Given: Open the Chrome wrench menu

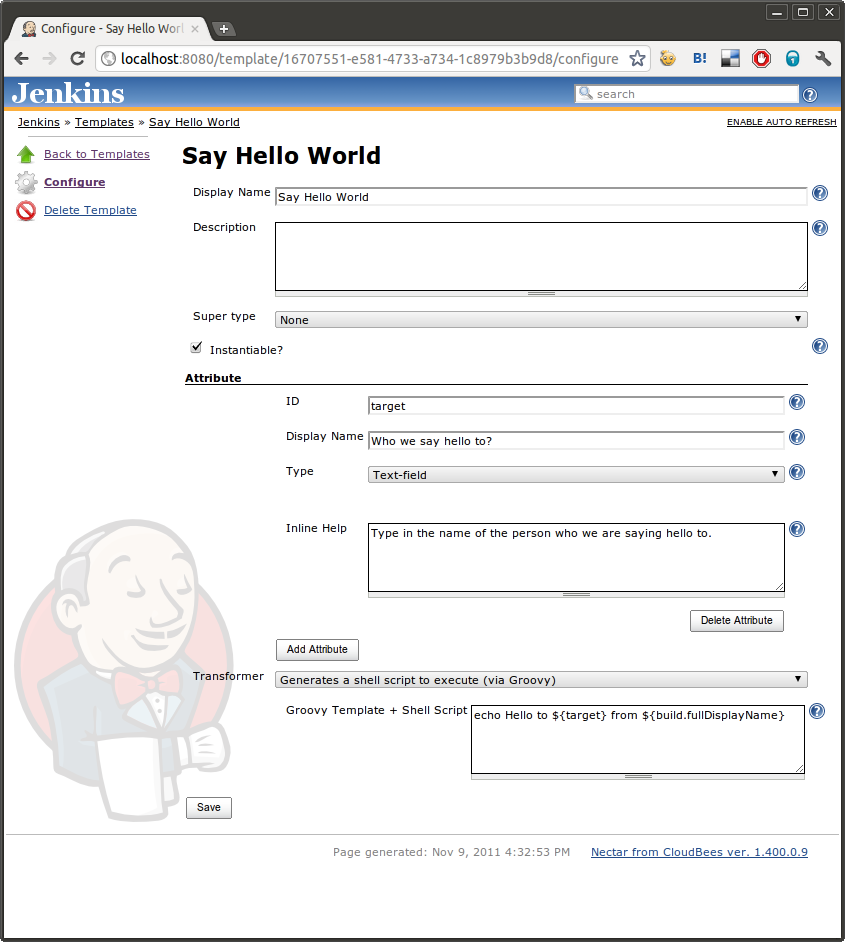Looking at the screenshot, I should point(823,58).
